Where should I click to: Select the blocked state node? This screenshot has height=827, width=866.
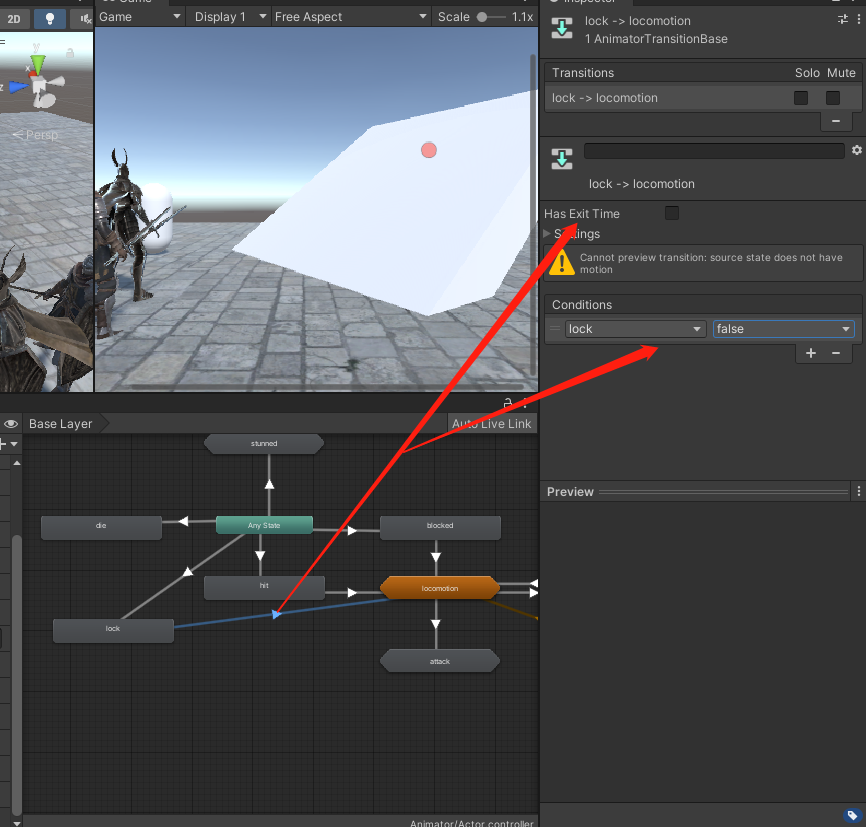click(440, 528)
